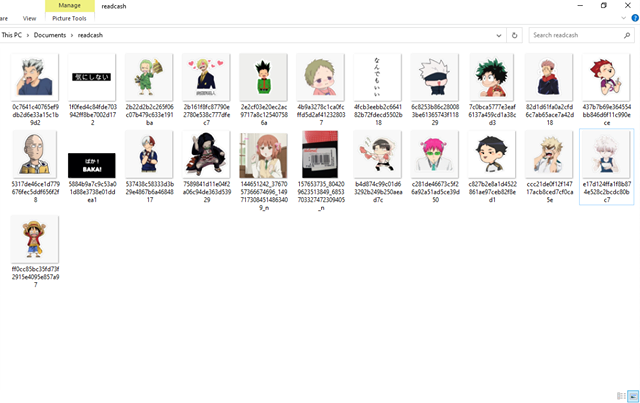This screenshot has width=640, height=403.
Task: Select vertical Japanese text image 4fcb3eebb2c6641
Action: (x=378, y=77)
